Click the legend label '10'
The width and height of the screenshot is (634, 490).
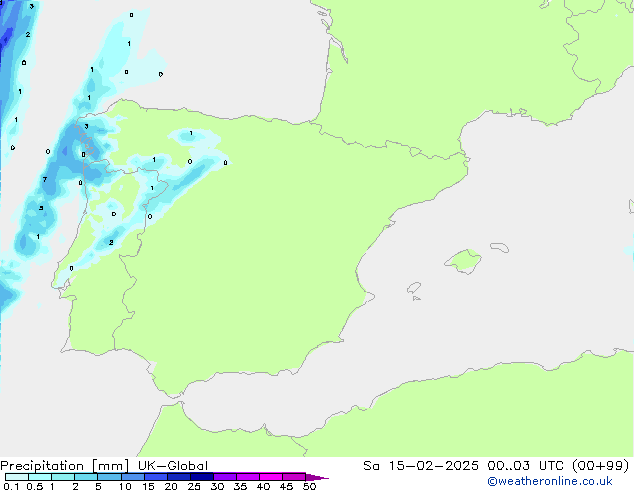[x=125, y=486]
